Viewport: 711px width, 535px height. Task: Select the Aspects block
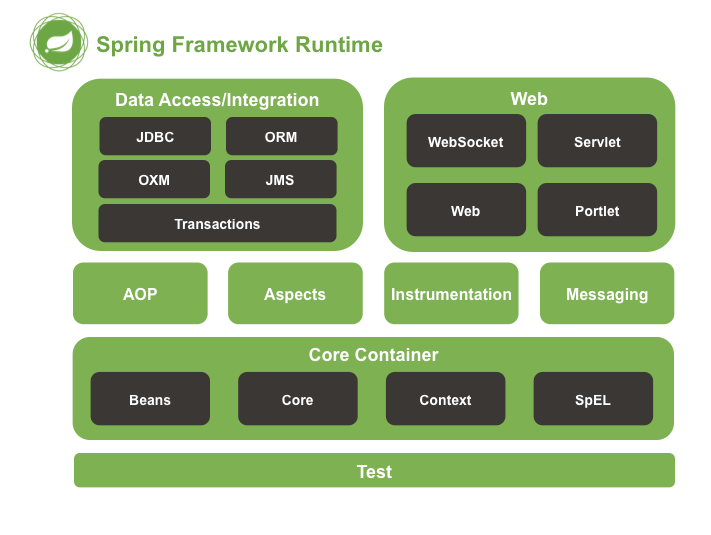tap(295, 293)
